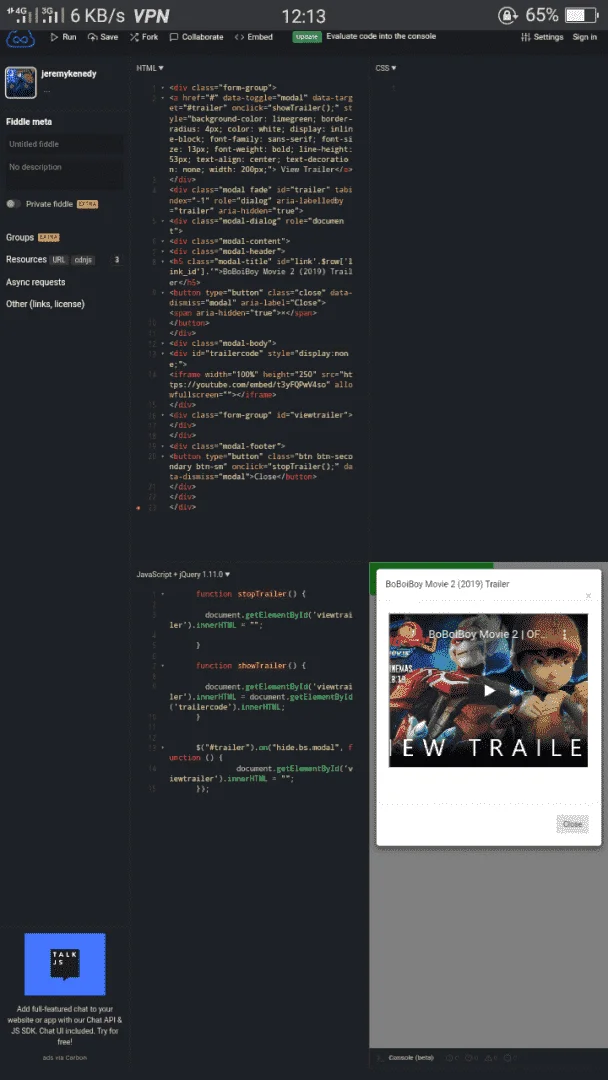Click the Sign in link
This screenshot has width=608, height=1080.
(585, 37)
